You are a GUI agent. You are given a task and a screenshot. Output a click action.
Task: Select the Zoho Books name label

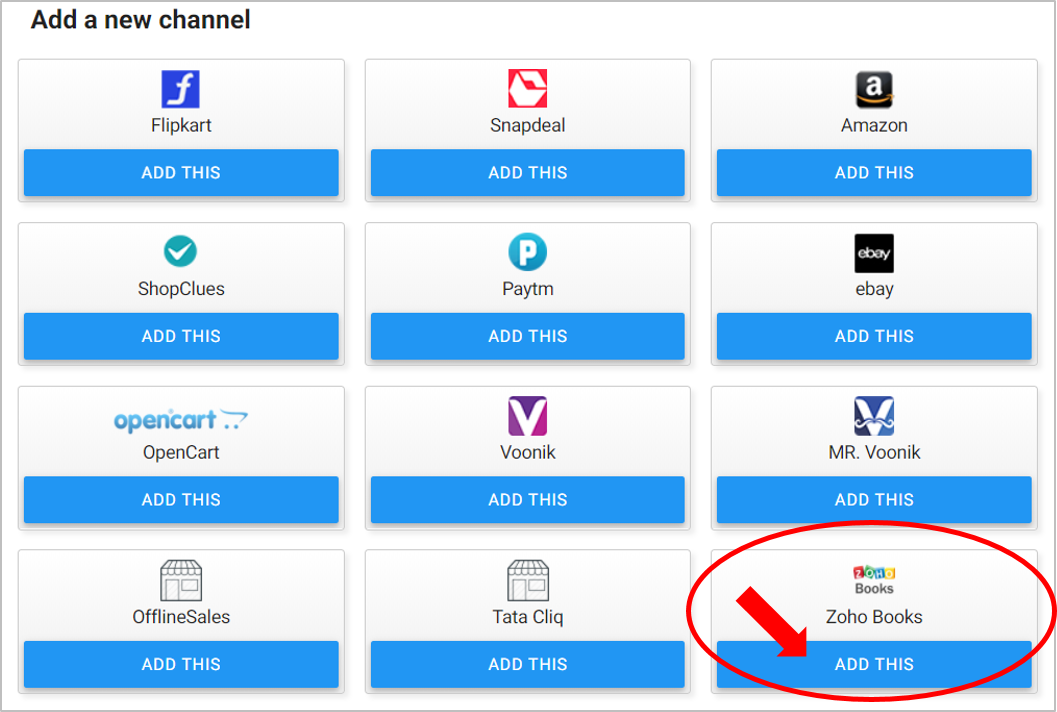(x=874, y=617)
